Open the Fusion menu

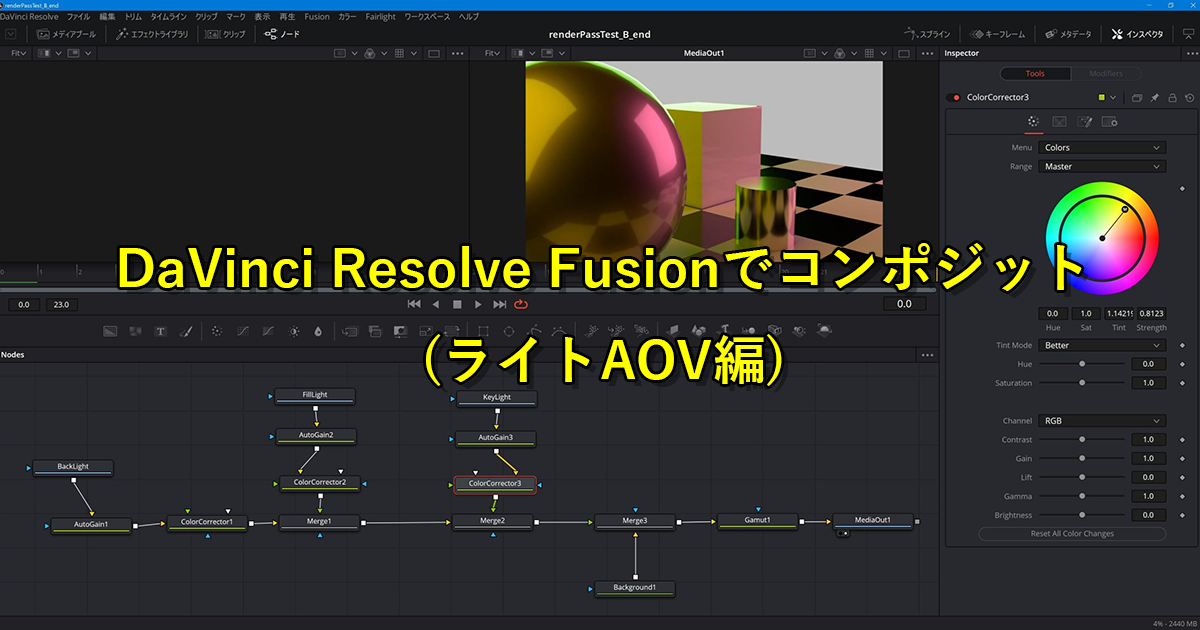point(317,17)
